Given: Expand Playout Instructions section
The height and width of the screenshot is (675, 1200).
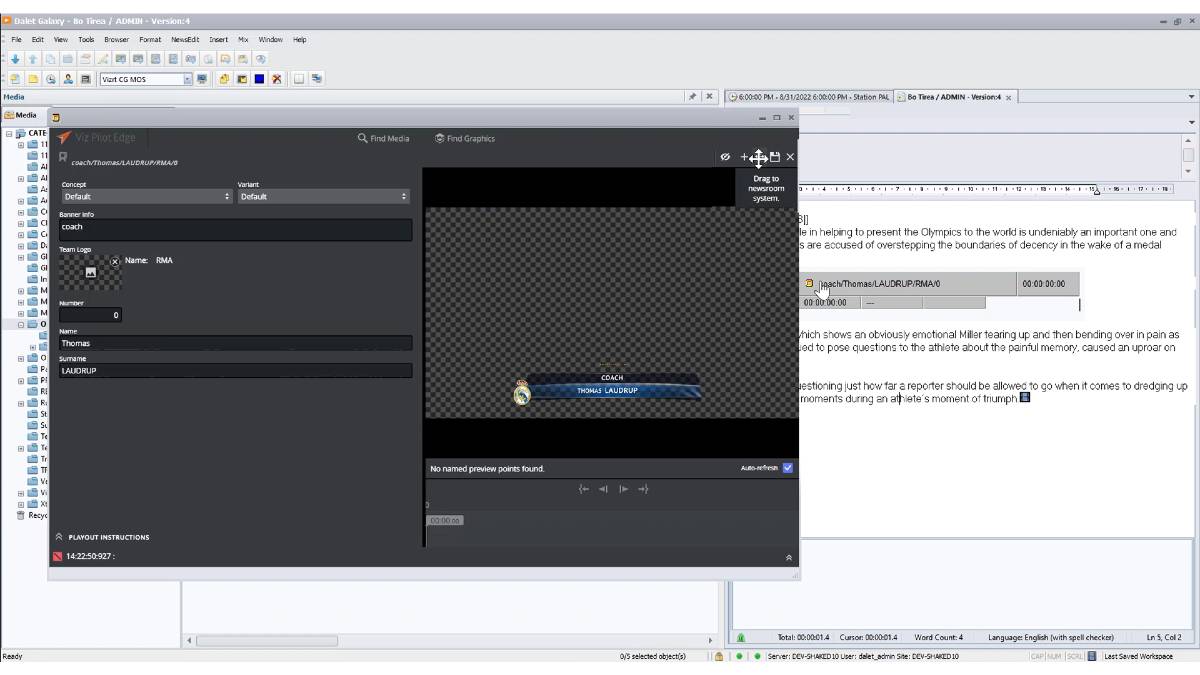Looking at the screenshot, I should [x=103, y=537].
